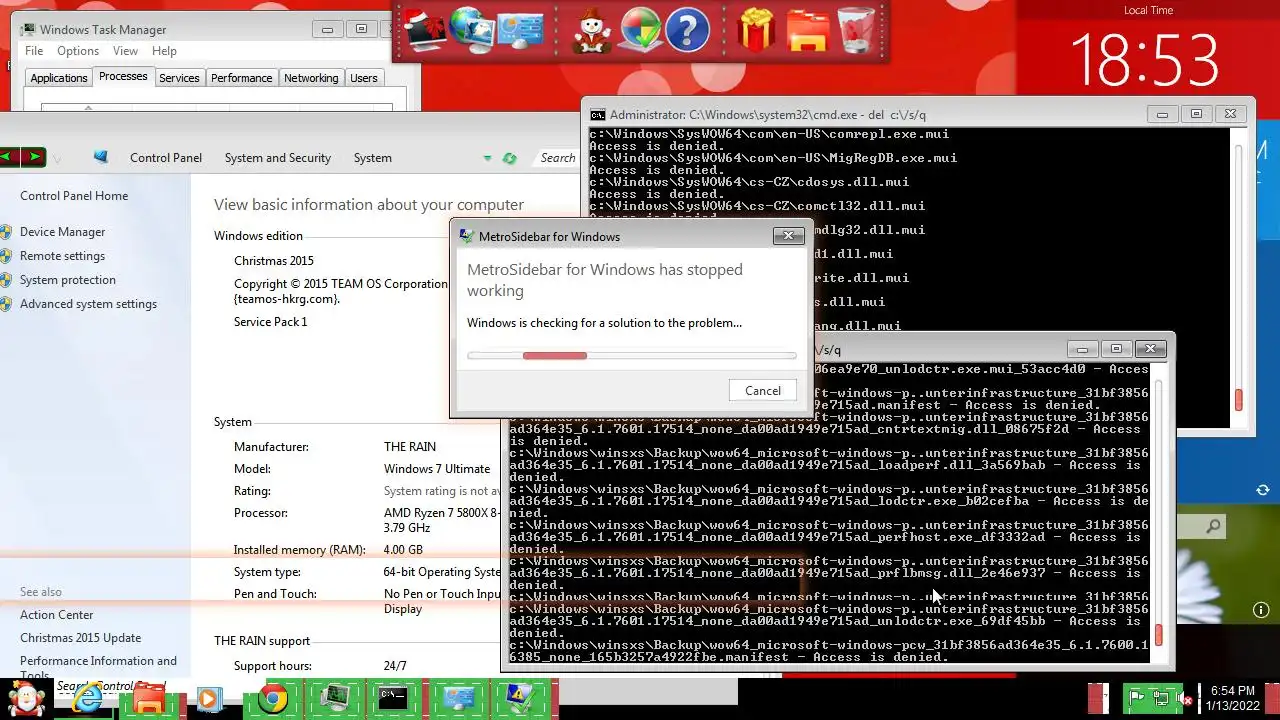Click the Control Panel icon in the address bar
The height and width of the screenshot is (720, 1280).
pos(101,157)
